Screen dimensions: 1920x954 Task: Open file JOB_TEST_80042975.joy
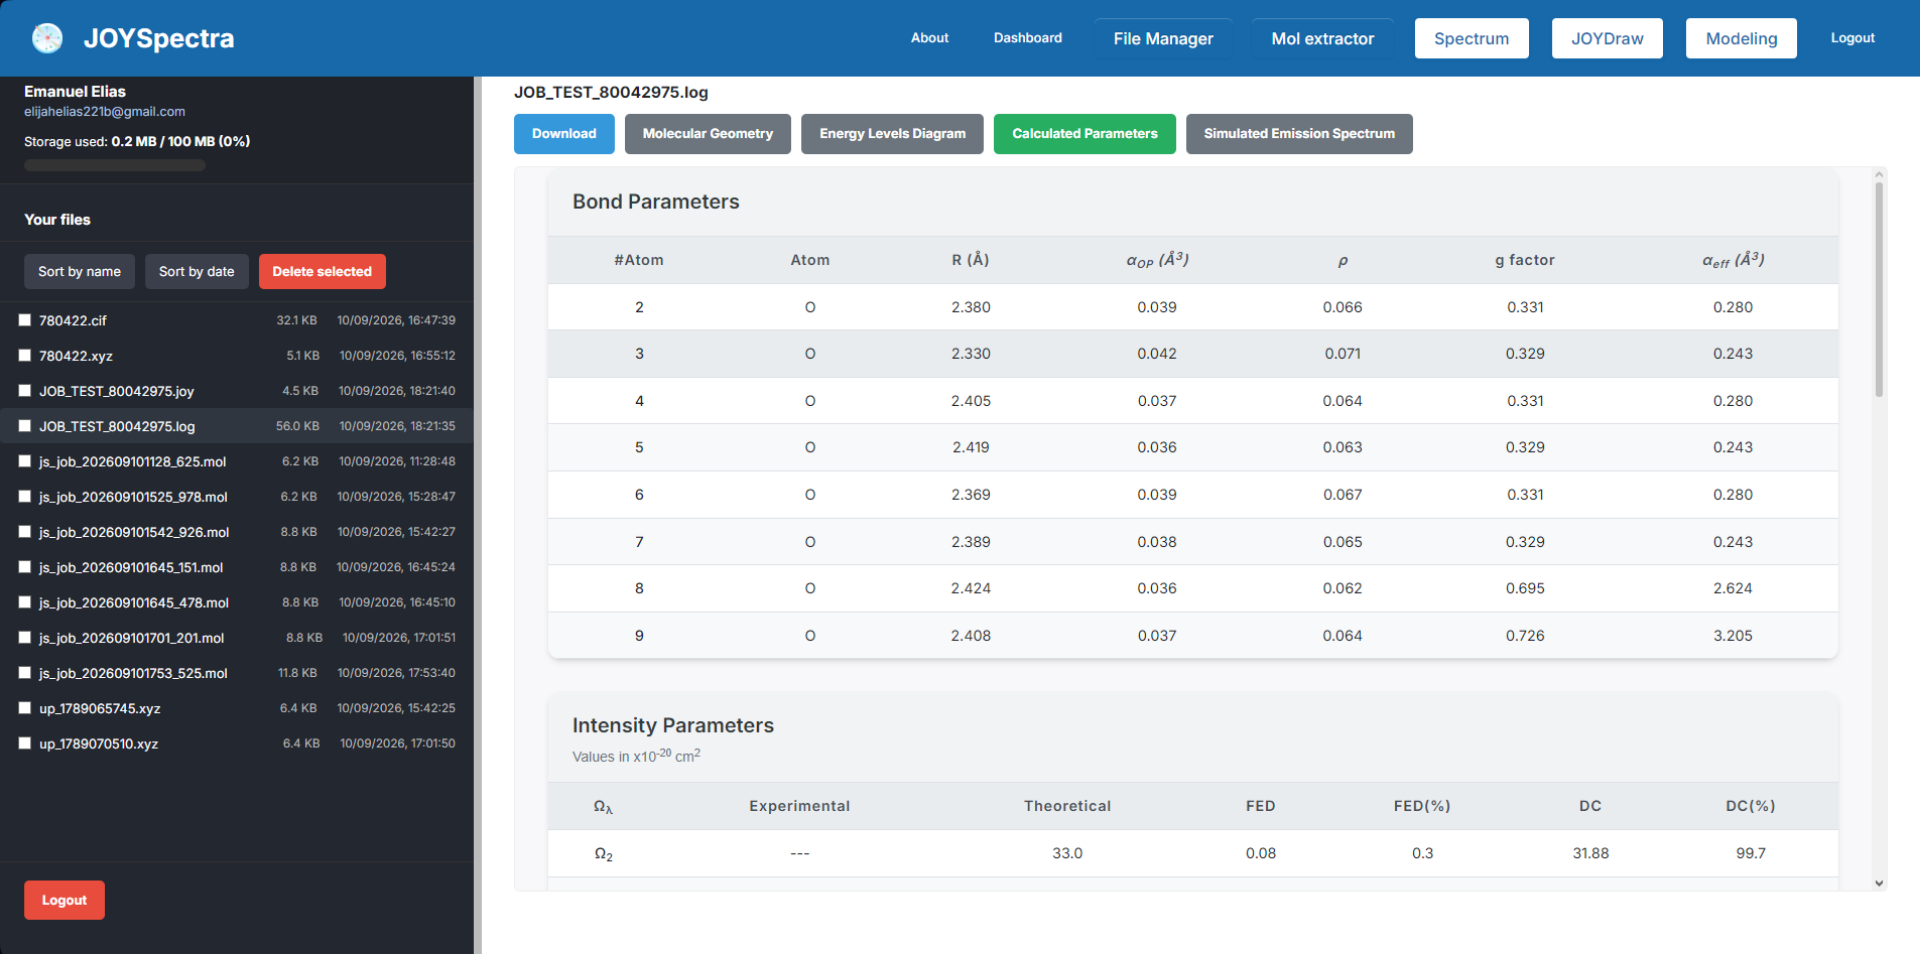tap(117, 391)
